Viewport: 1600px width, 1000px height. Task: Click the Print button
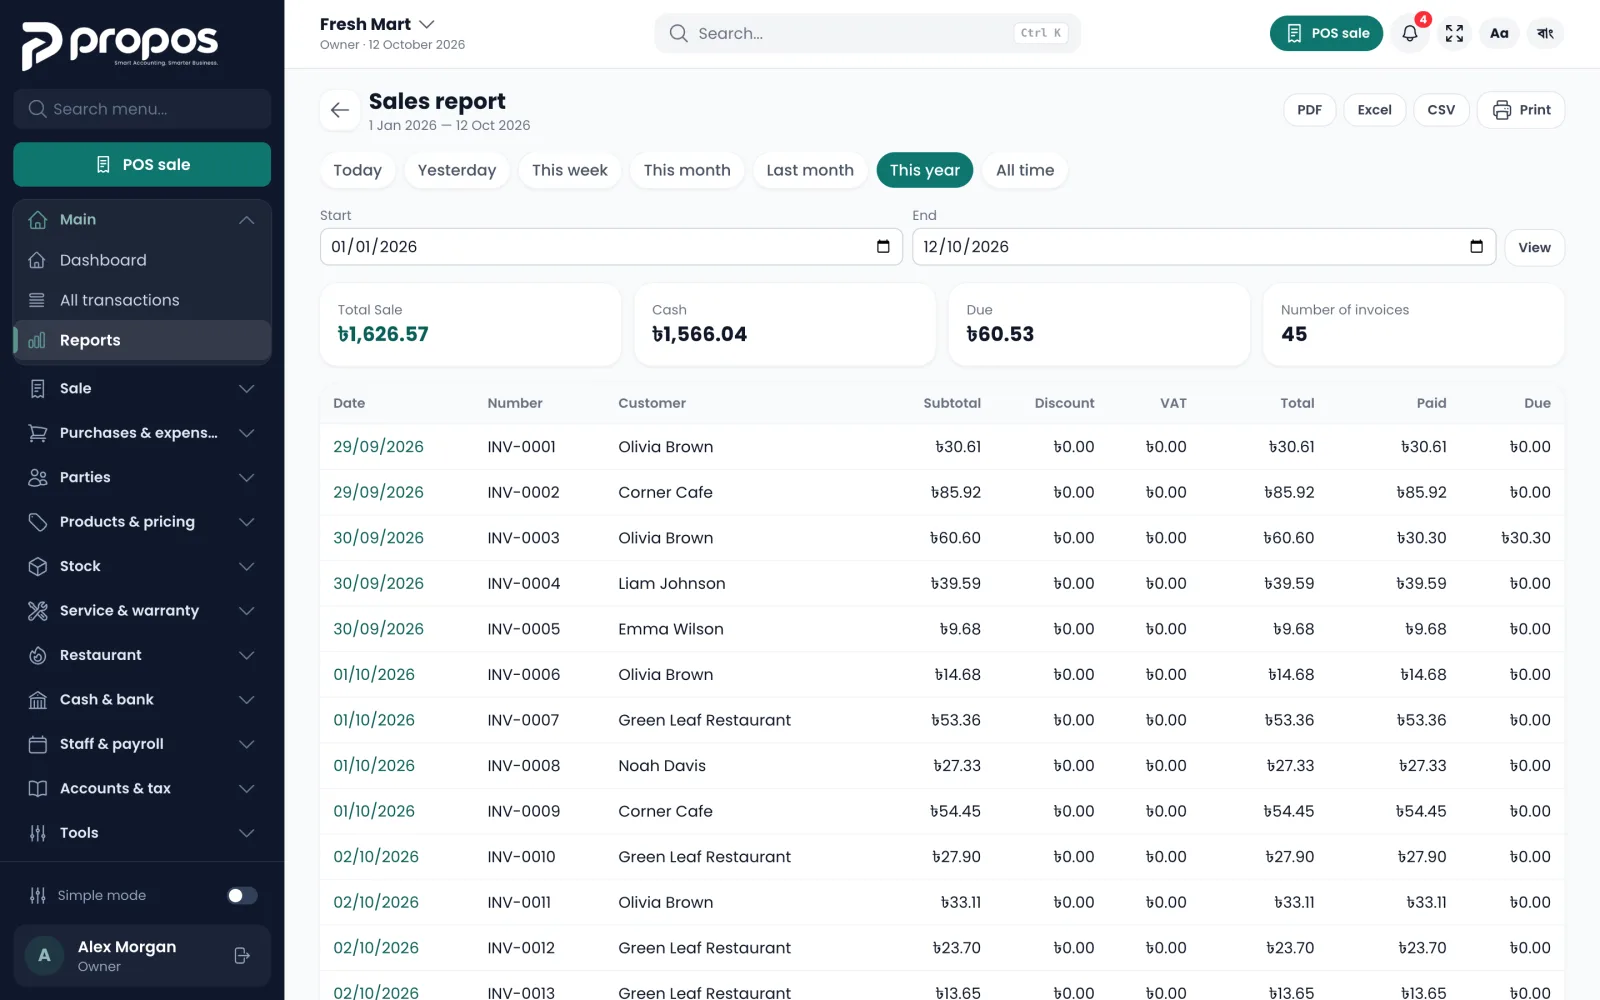point(1521,110)
